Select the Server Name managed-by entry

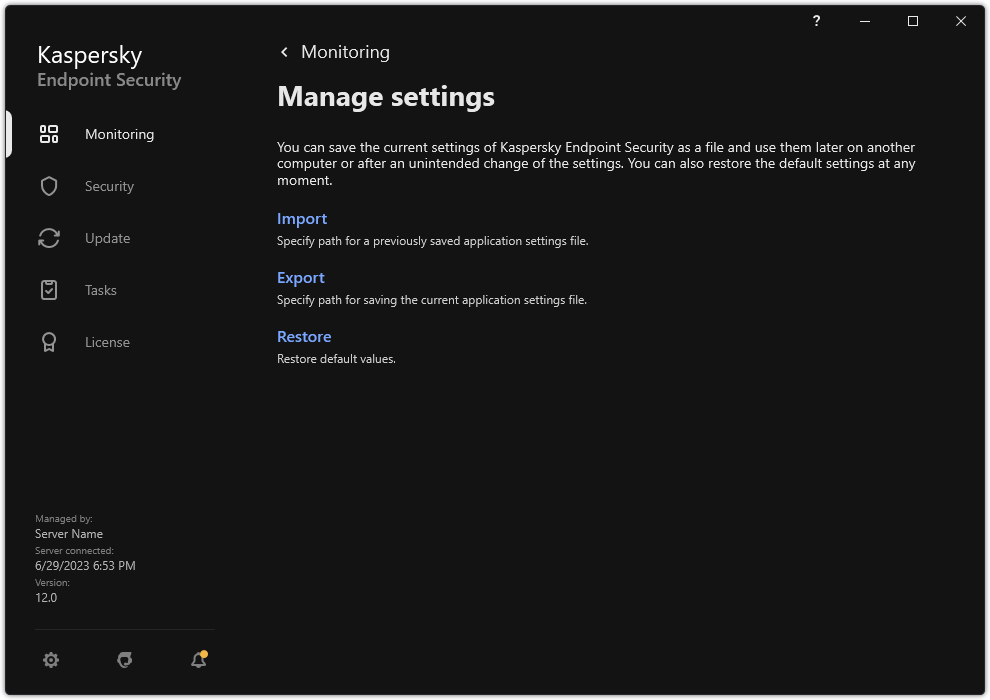coord(69,533)
